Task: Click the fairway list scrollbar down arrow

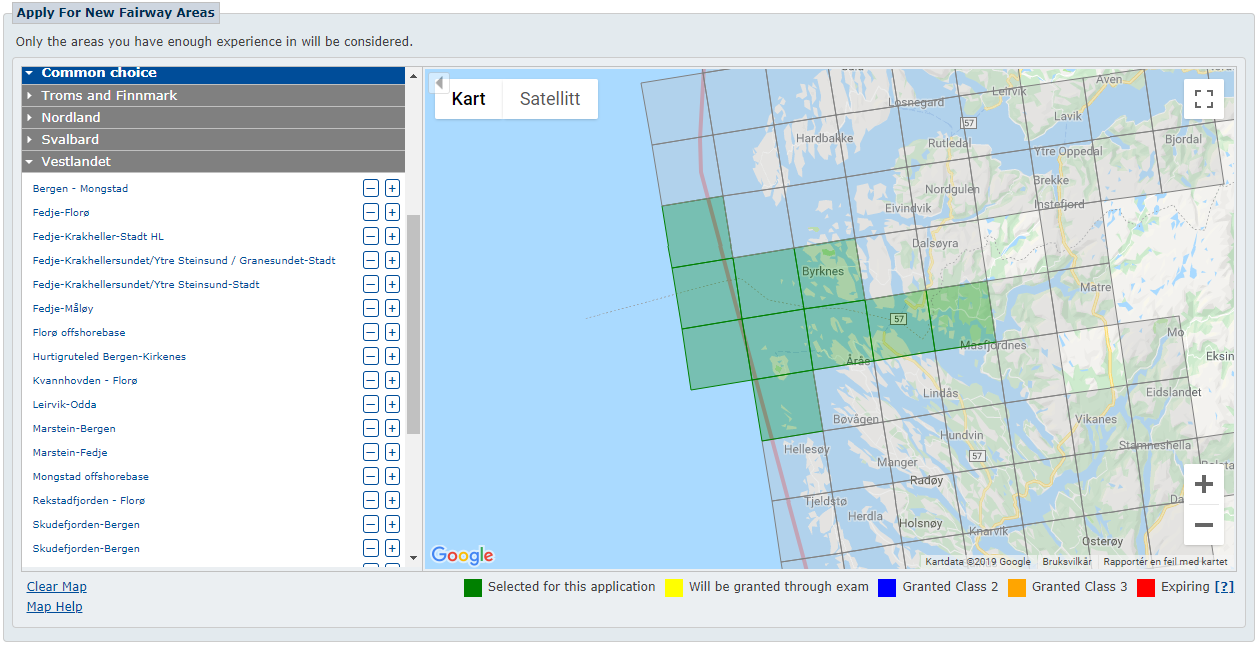Action: tap(413, 557)
